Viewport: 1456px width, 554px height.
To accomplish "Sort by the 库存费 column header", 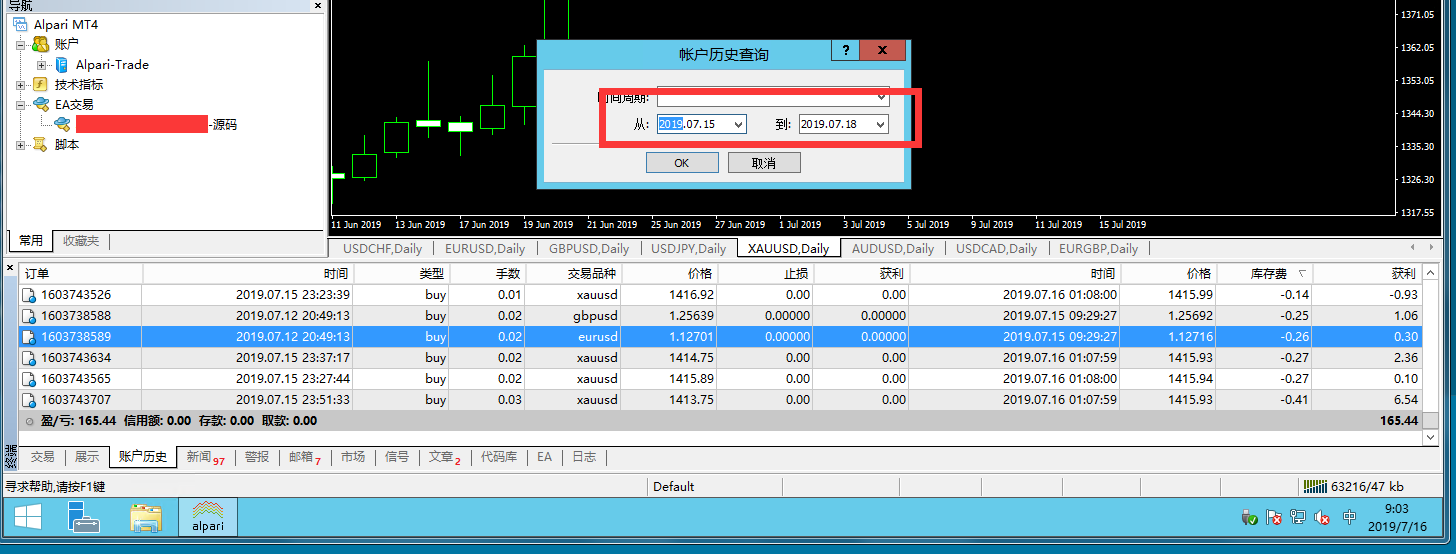I will click(x=1262, y=273).
